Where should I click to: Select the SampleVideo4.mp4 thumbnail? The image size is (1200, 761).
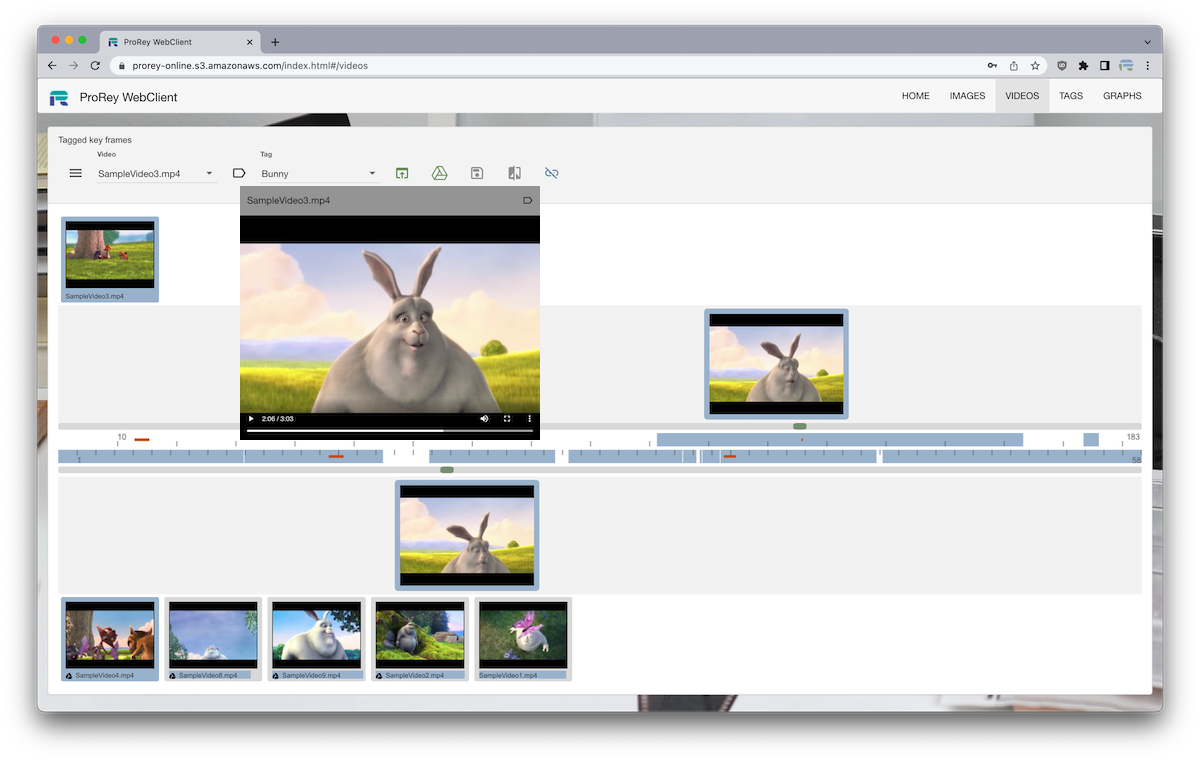click(110, 639)
